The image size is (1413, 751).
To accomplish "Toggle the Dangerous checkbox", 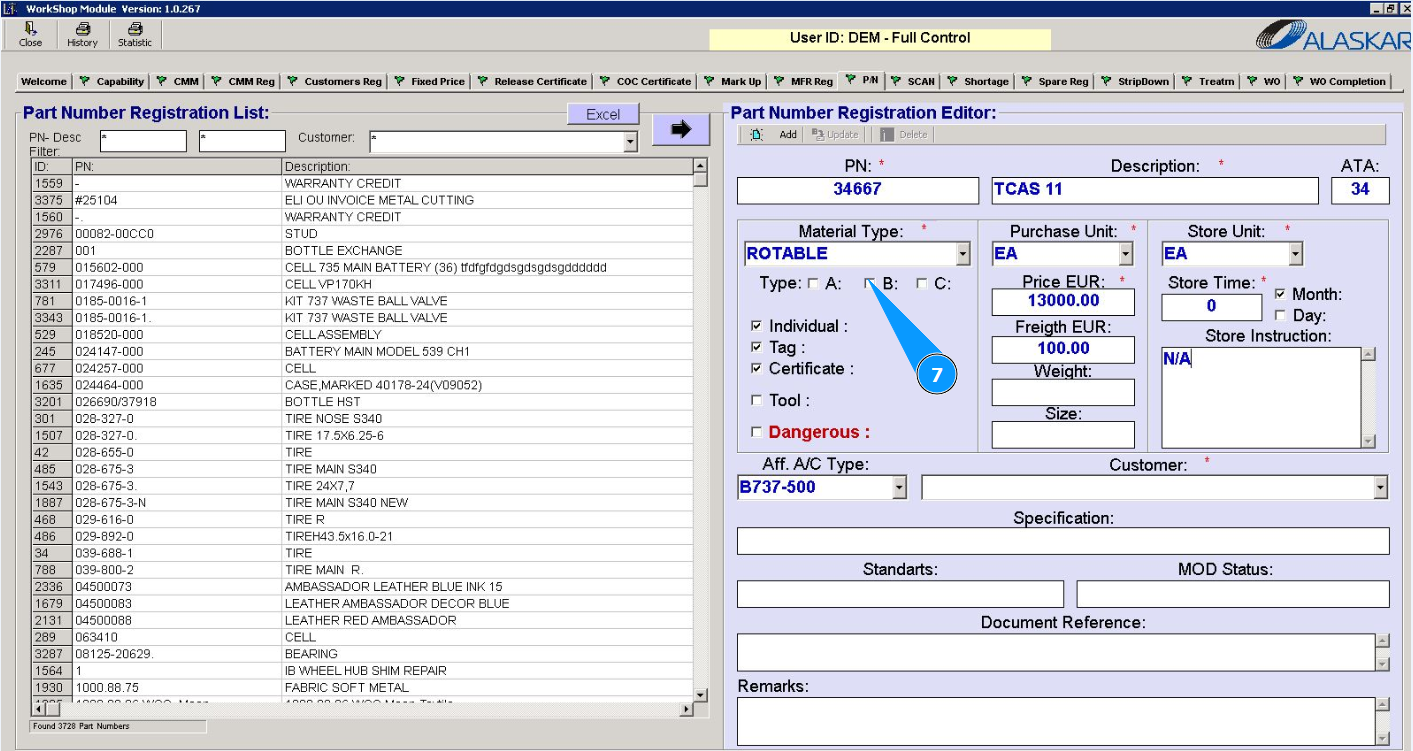I will pyautogui.click(x=757, y=432).
